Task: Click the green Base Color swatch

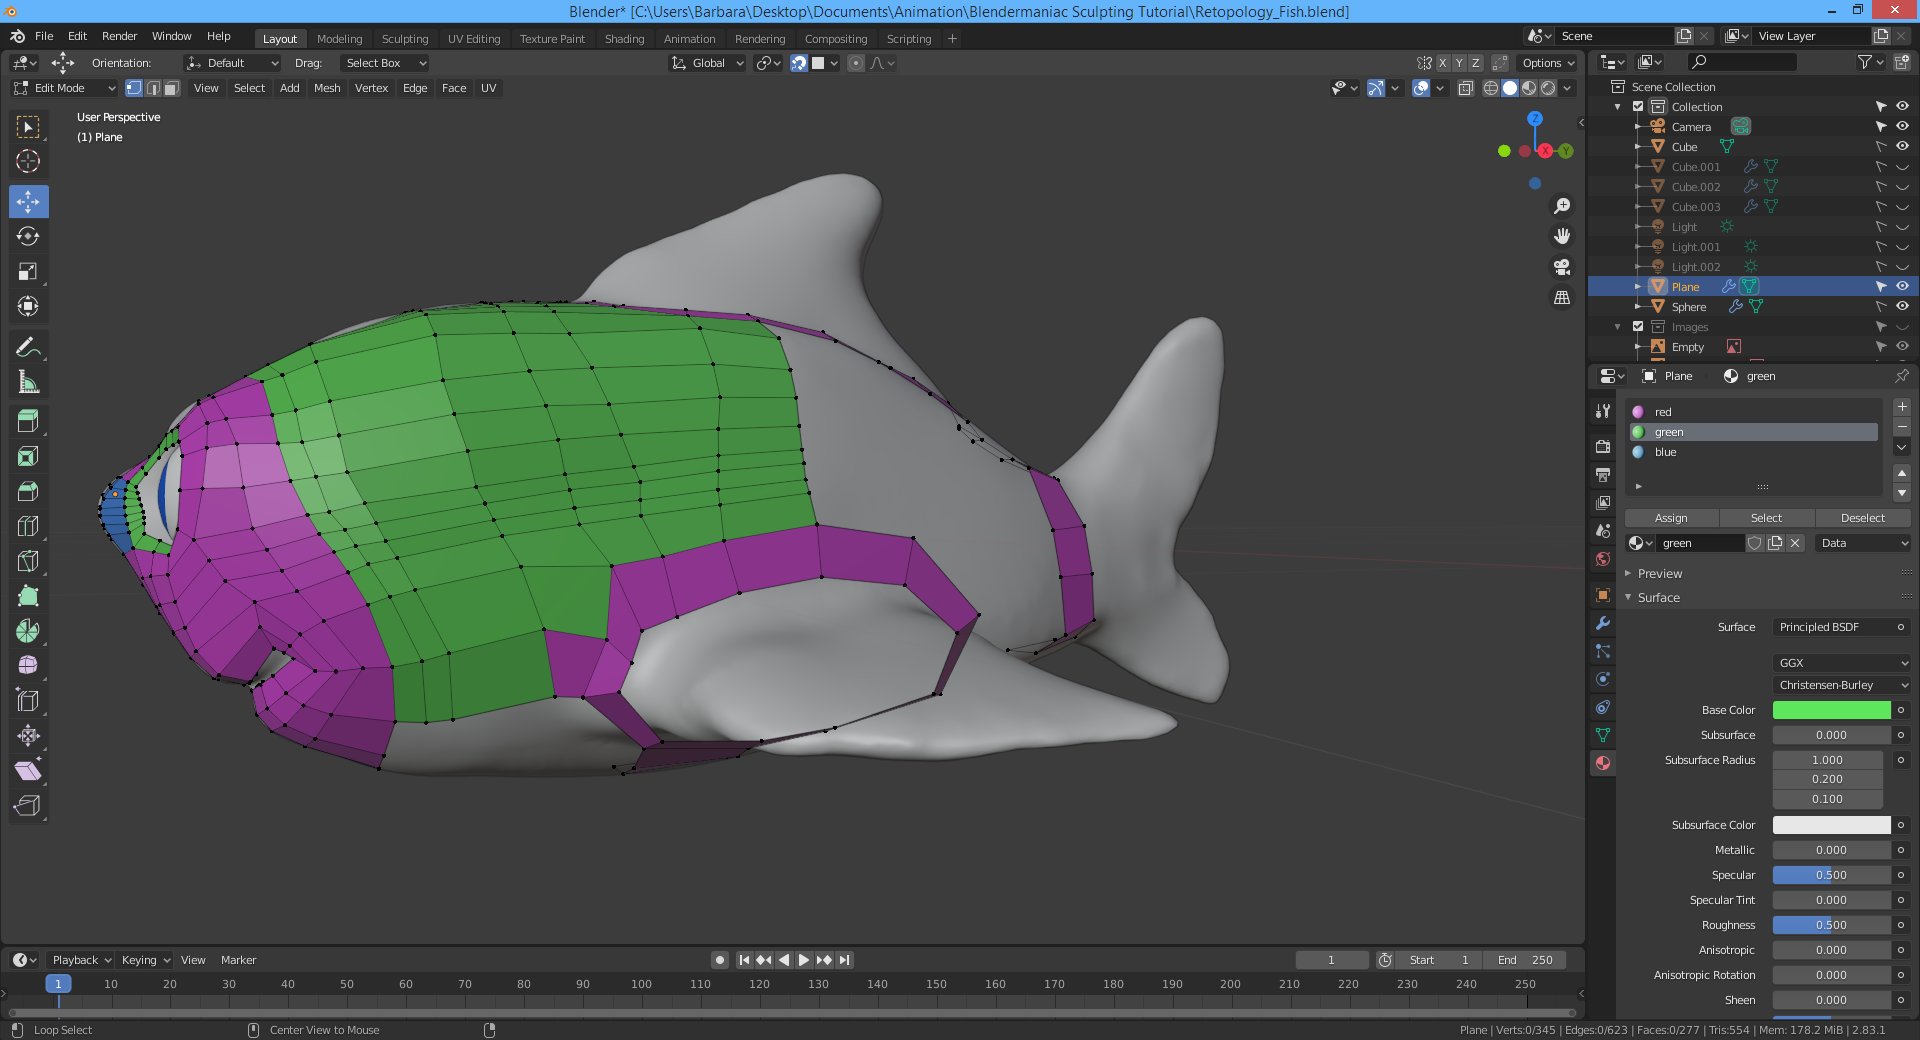Action: click(1831, 710)
